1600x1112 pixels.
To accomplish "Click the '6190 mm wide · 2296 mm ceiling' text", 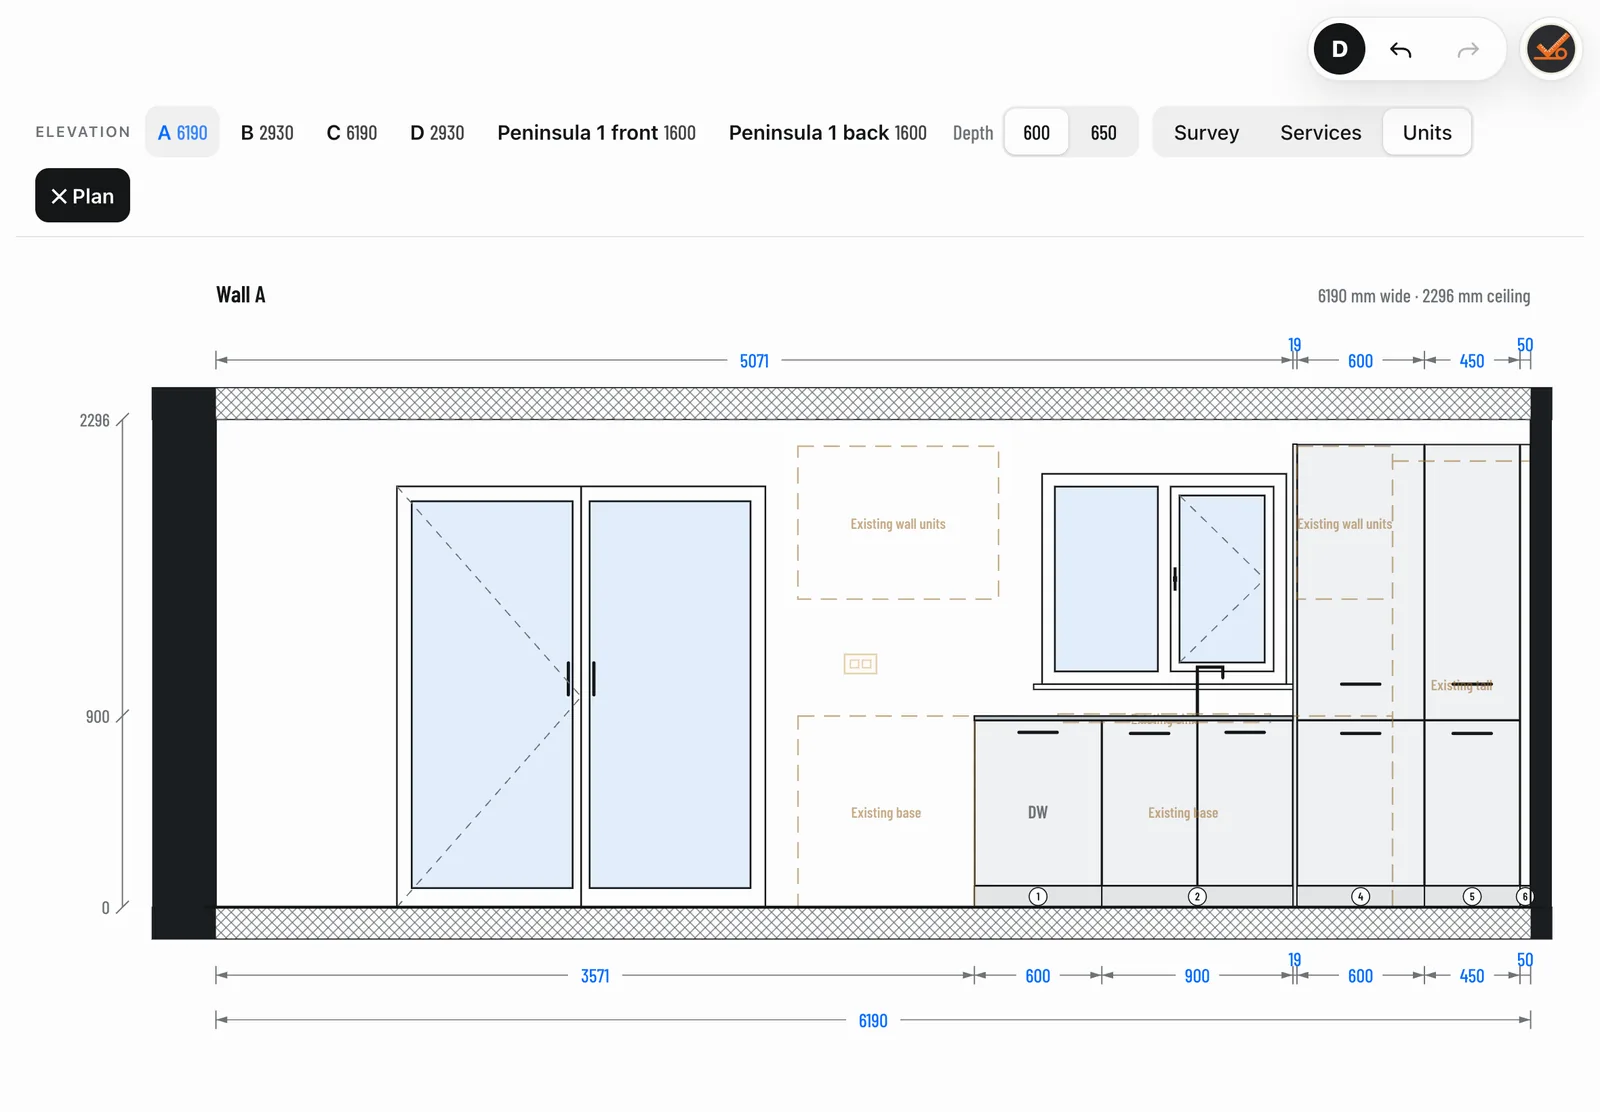I will coord(1424,296).
